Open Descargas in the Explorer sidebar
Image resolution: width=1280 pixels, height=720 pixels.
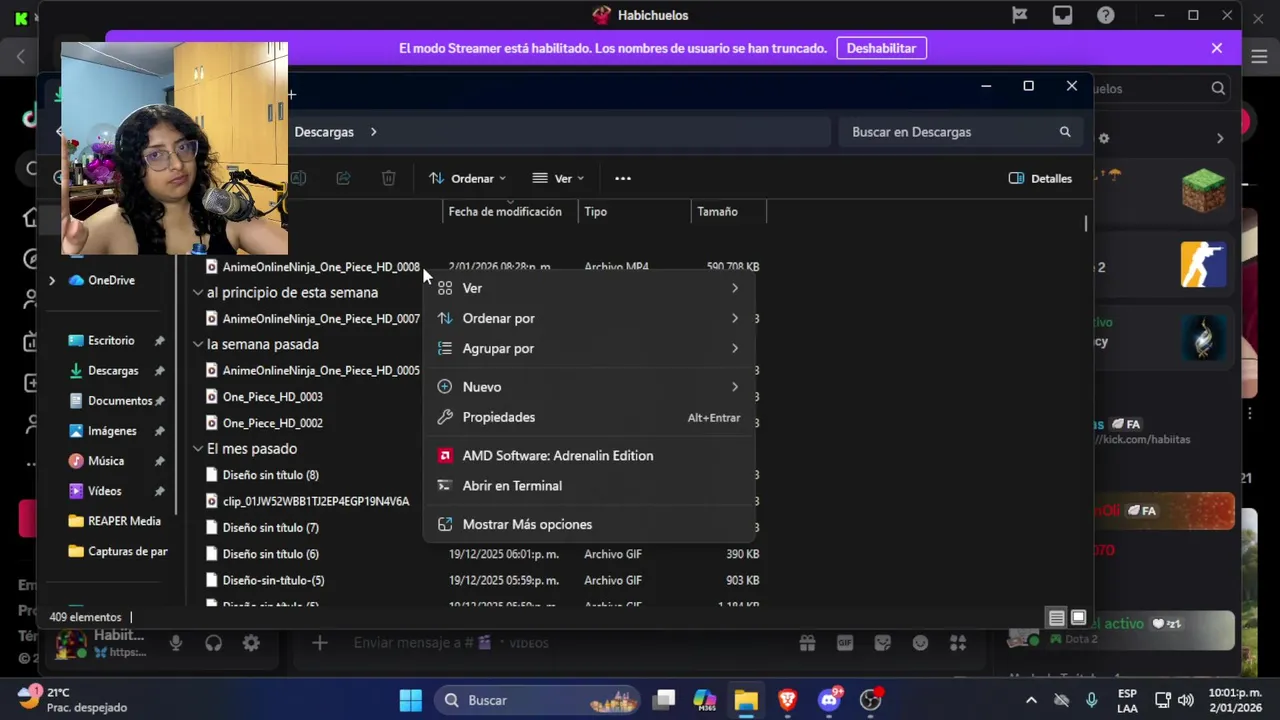[x=113, y=371]
